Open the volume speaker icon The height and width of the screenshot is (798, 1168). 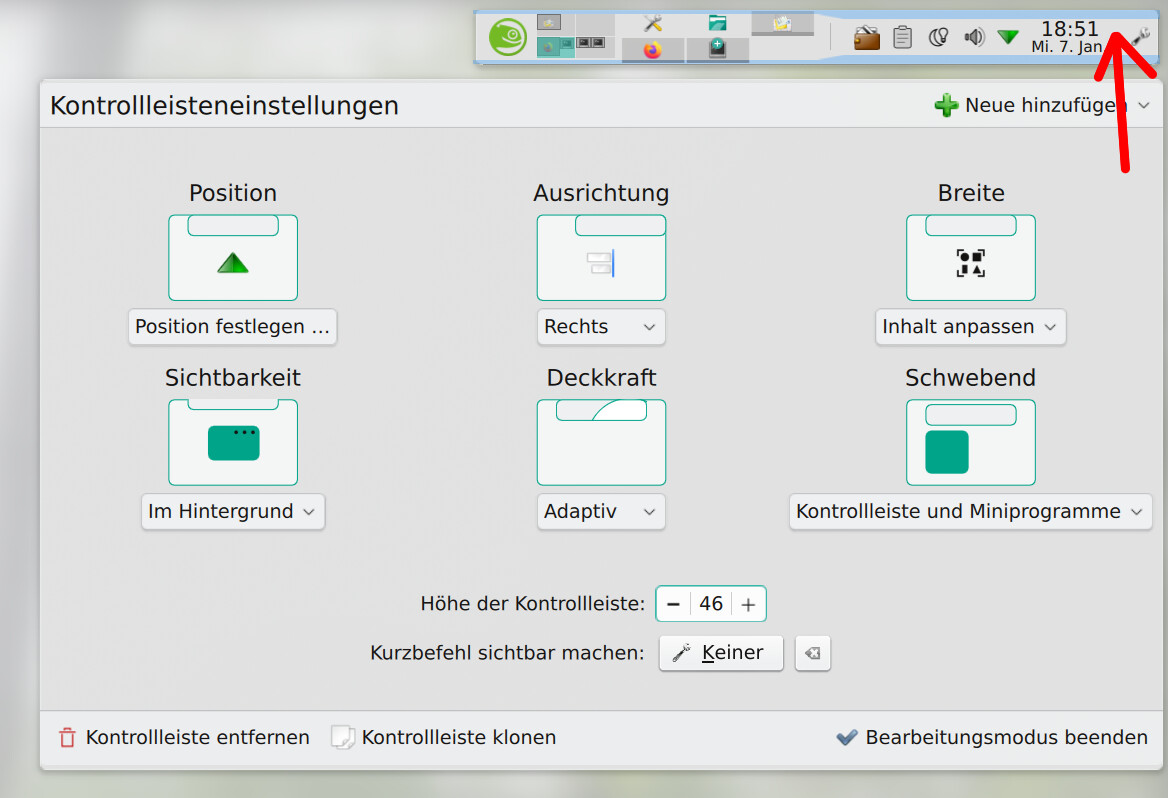pyautogui.click(x=973, y=38)
